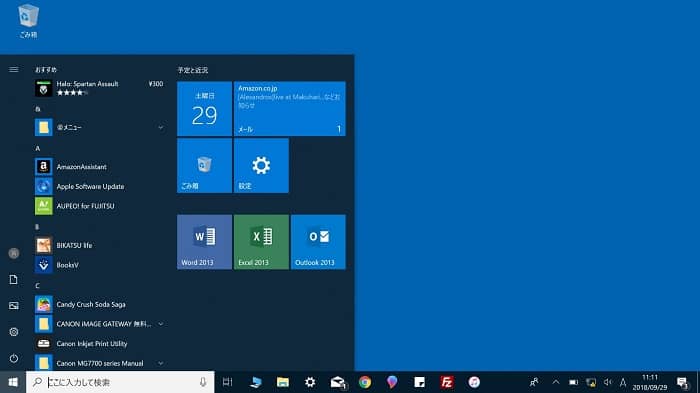The height and width of the screenshot is (393, 700).
Task: Launch the Excel 2013 tile
Action: click(261, 242)
